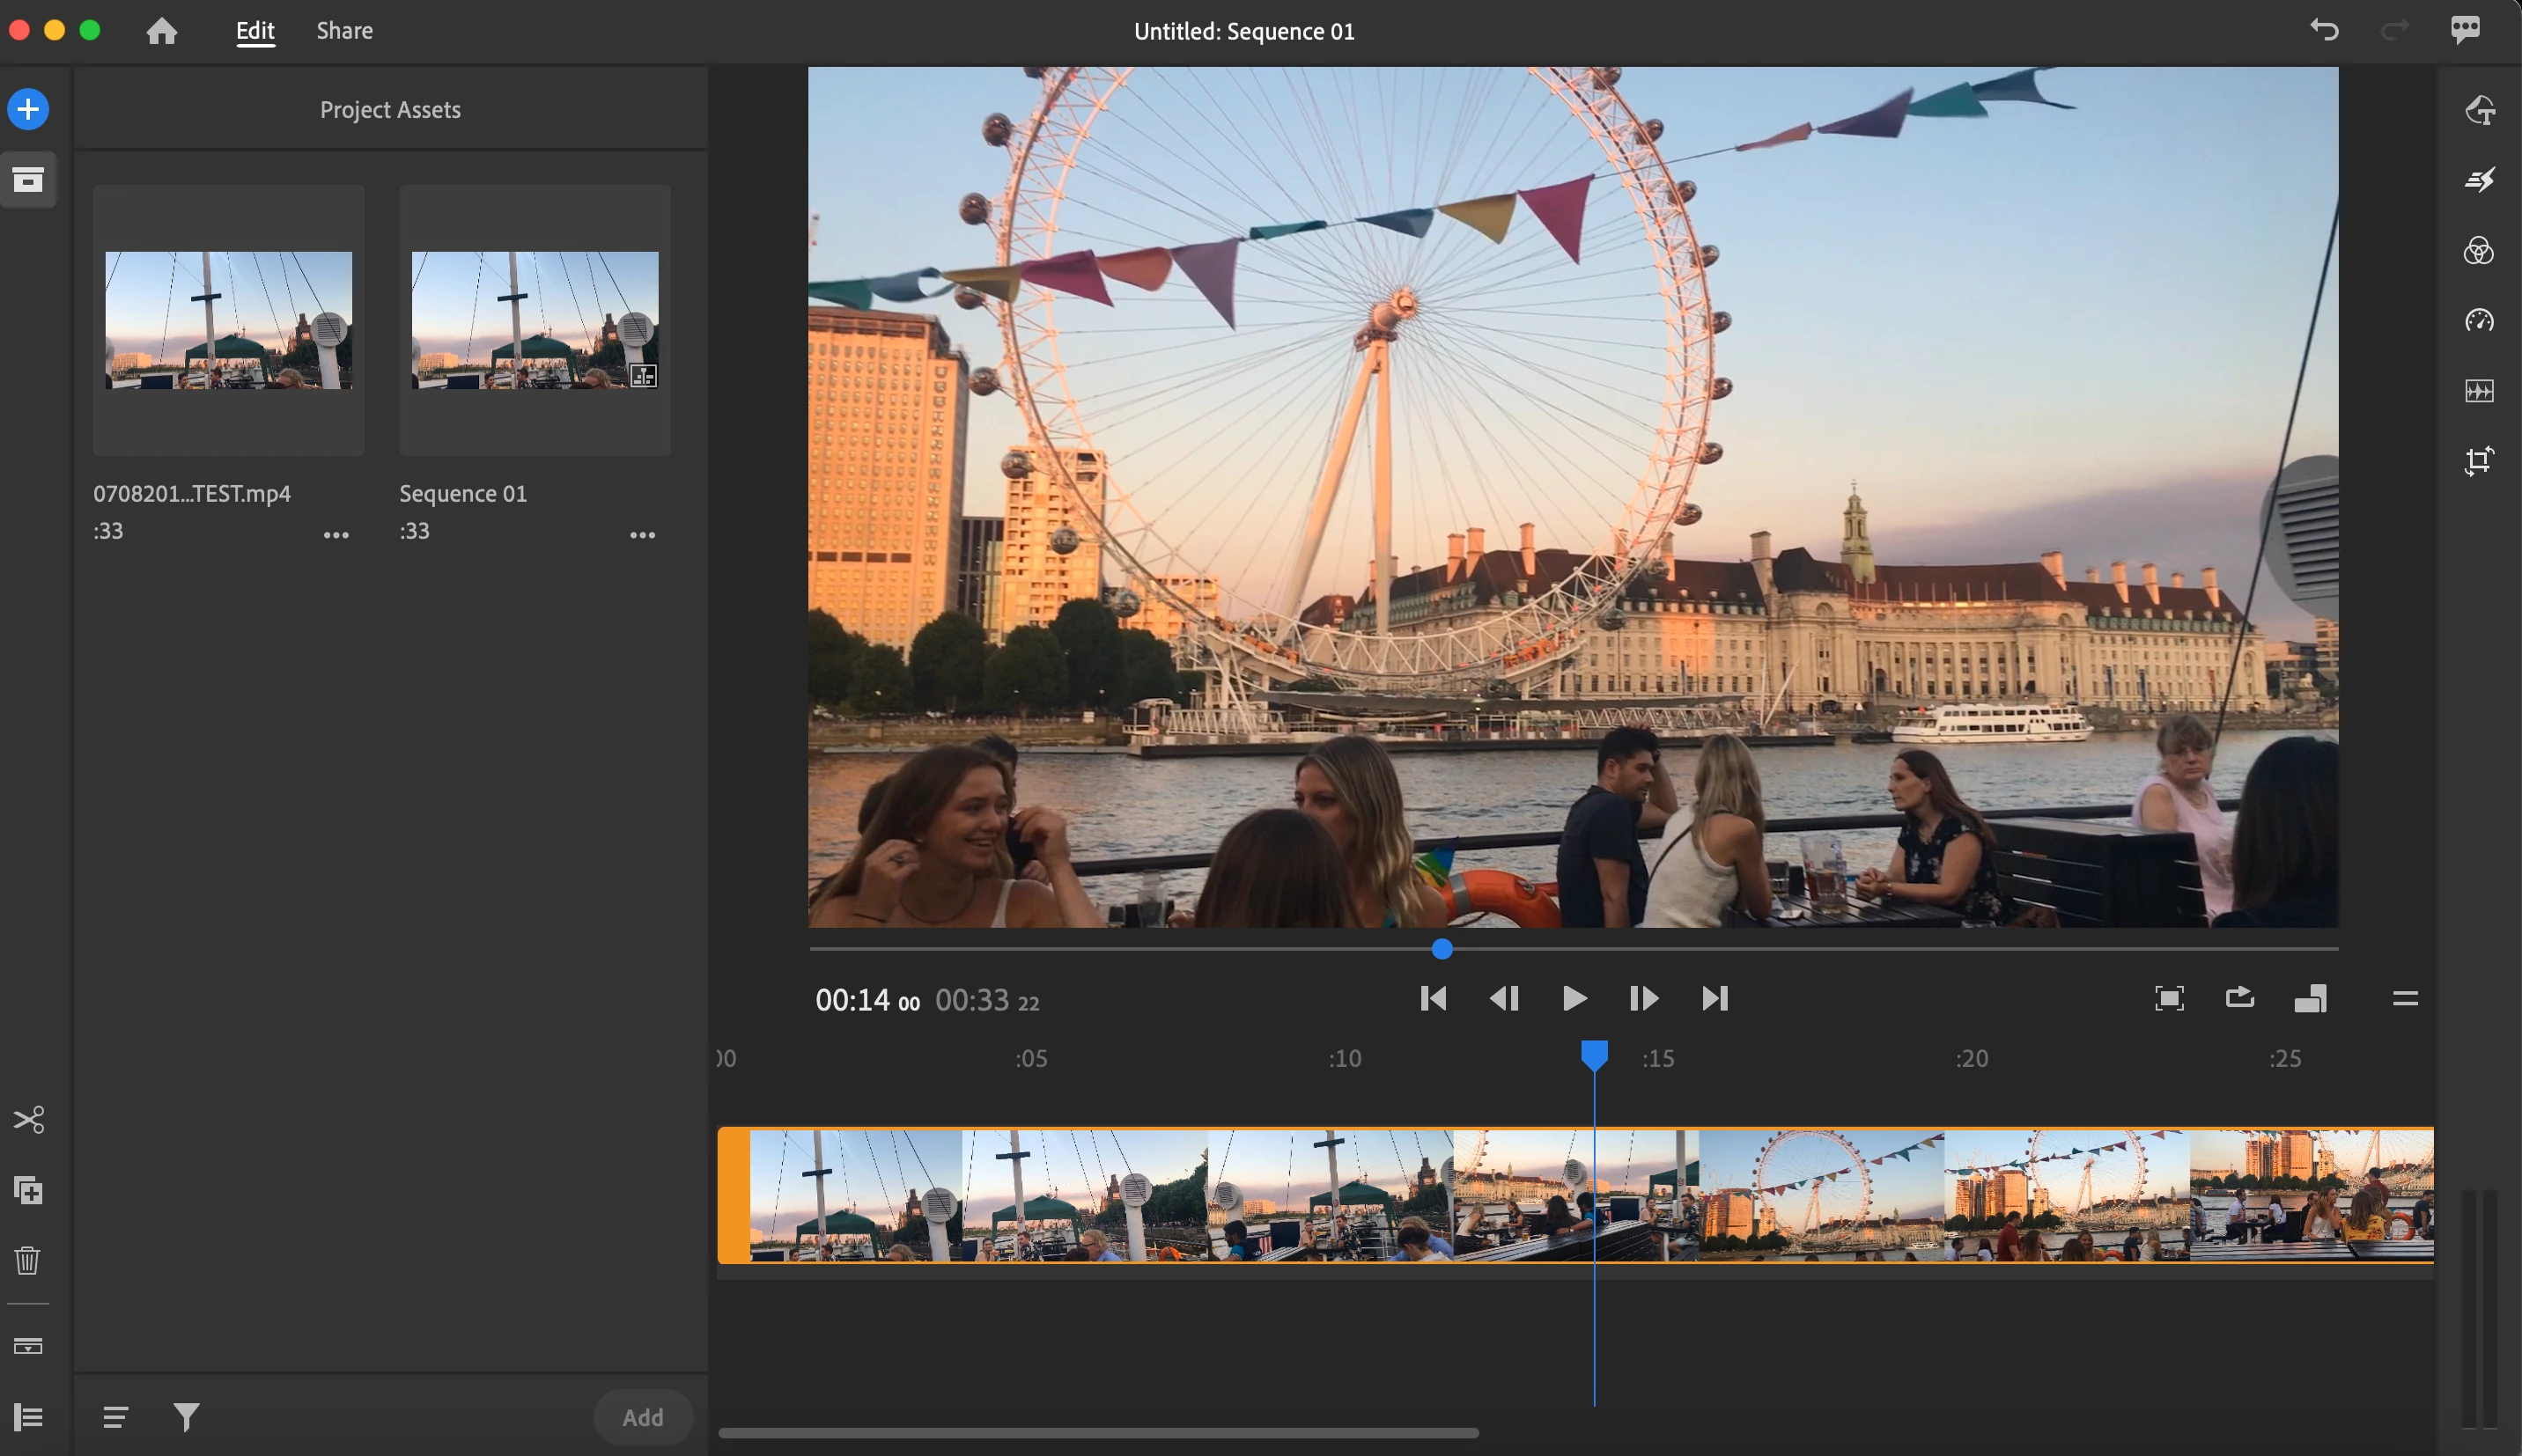
Task: Open the Color panel icon
Action: click(x=2479, y=250)
